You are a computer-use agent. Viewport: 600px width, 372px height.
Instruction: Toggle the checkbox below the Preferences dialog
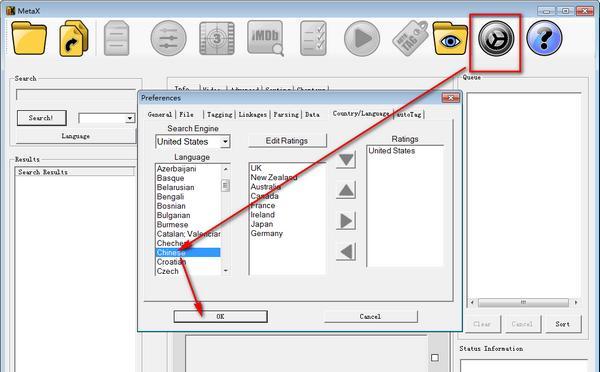[x=435, y=357]
